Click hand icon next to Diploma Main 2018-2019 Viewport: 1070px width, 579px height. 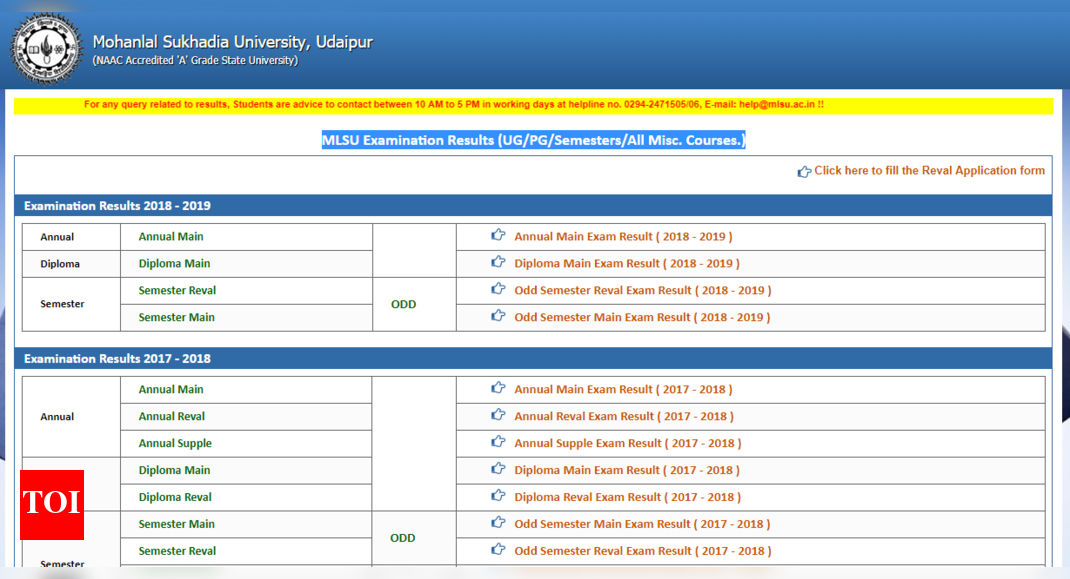click(x=498, y=263)
